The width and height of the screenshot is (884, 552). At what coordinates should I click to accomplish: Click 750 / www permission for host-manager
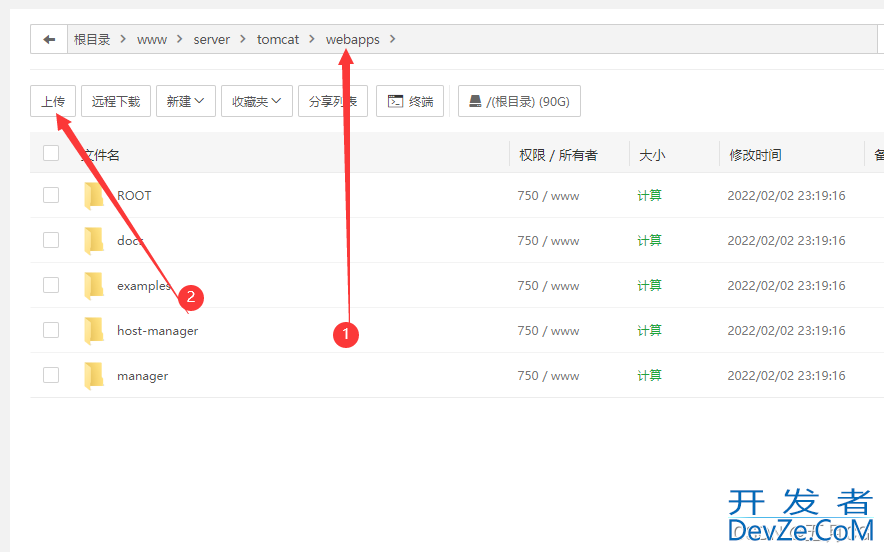(x=548, y=330)
